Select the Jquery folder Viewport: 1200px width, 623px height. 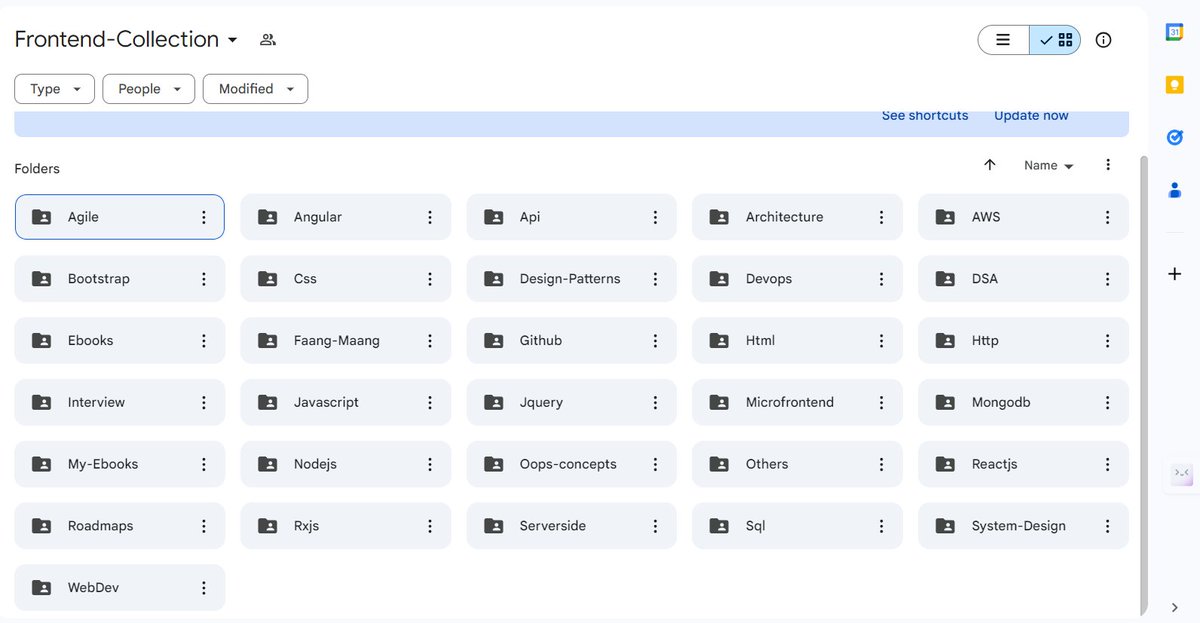point(571,403)
